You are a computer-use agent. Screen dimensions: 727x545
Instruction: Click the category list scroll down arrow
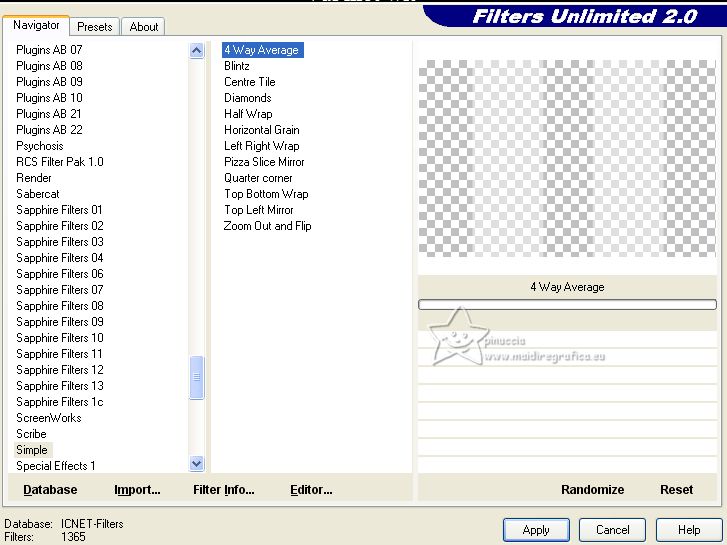(x=197, y=463)
